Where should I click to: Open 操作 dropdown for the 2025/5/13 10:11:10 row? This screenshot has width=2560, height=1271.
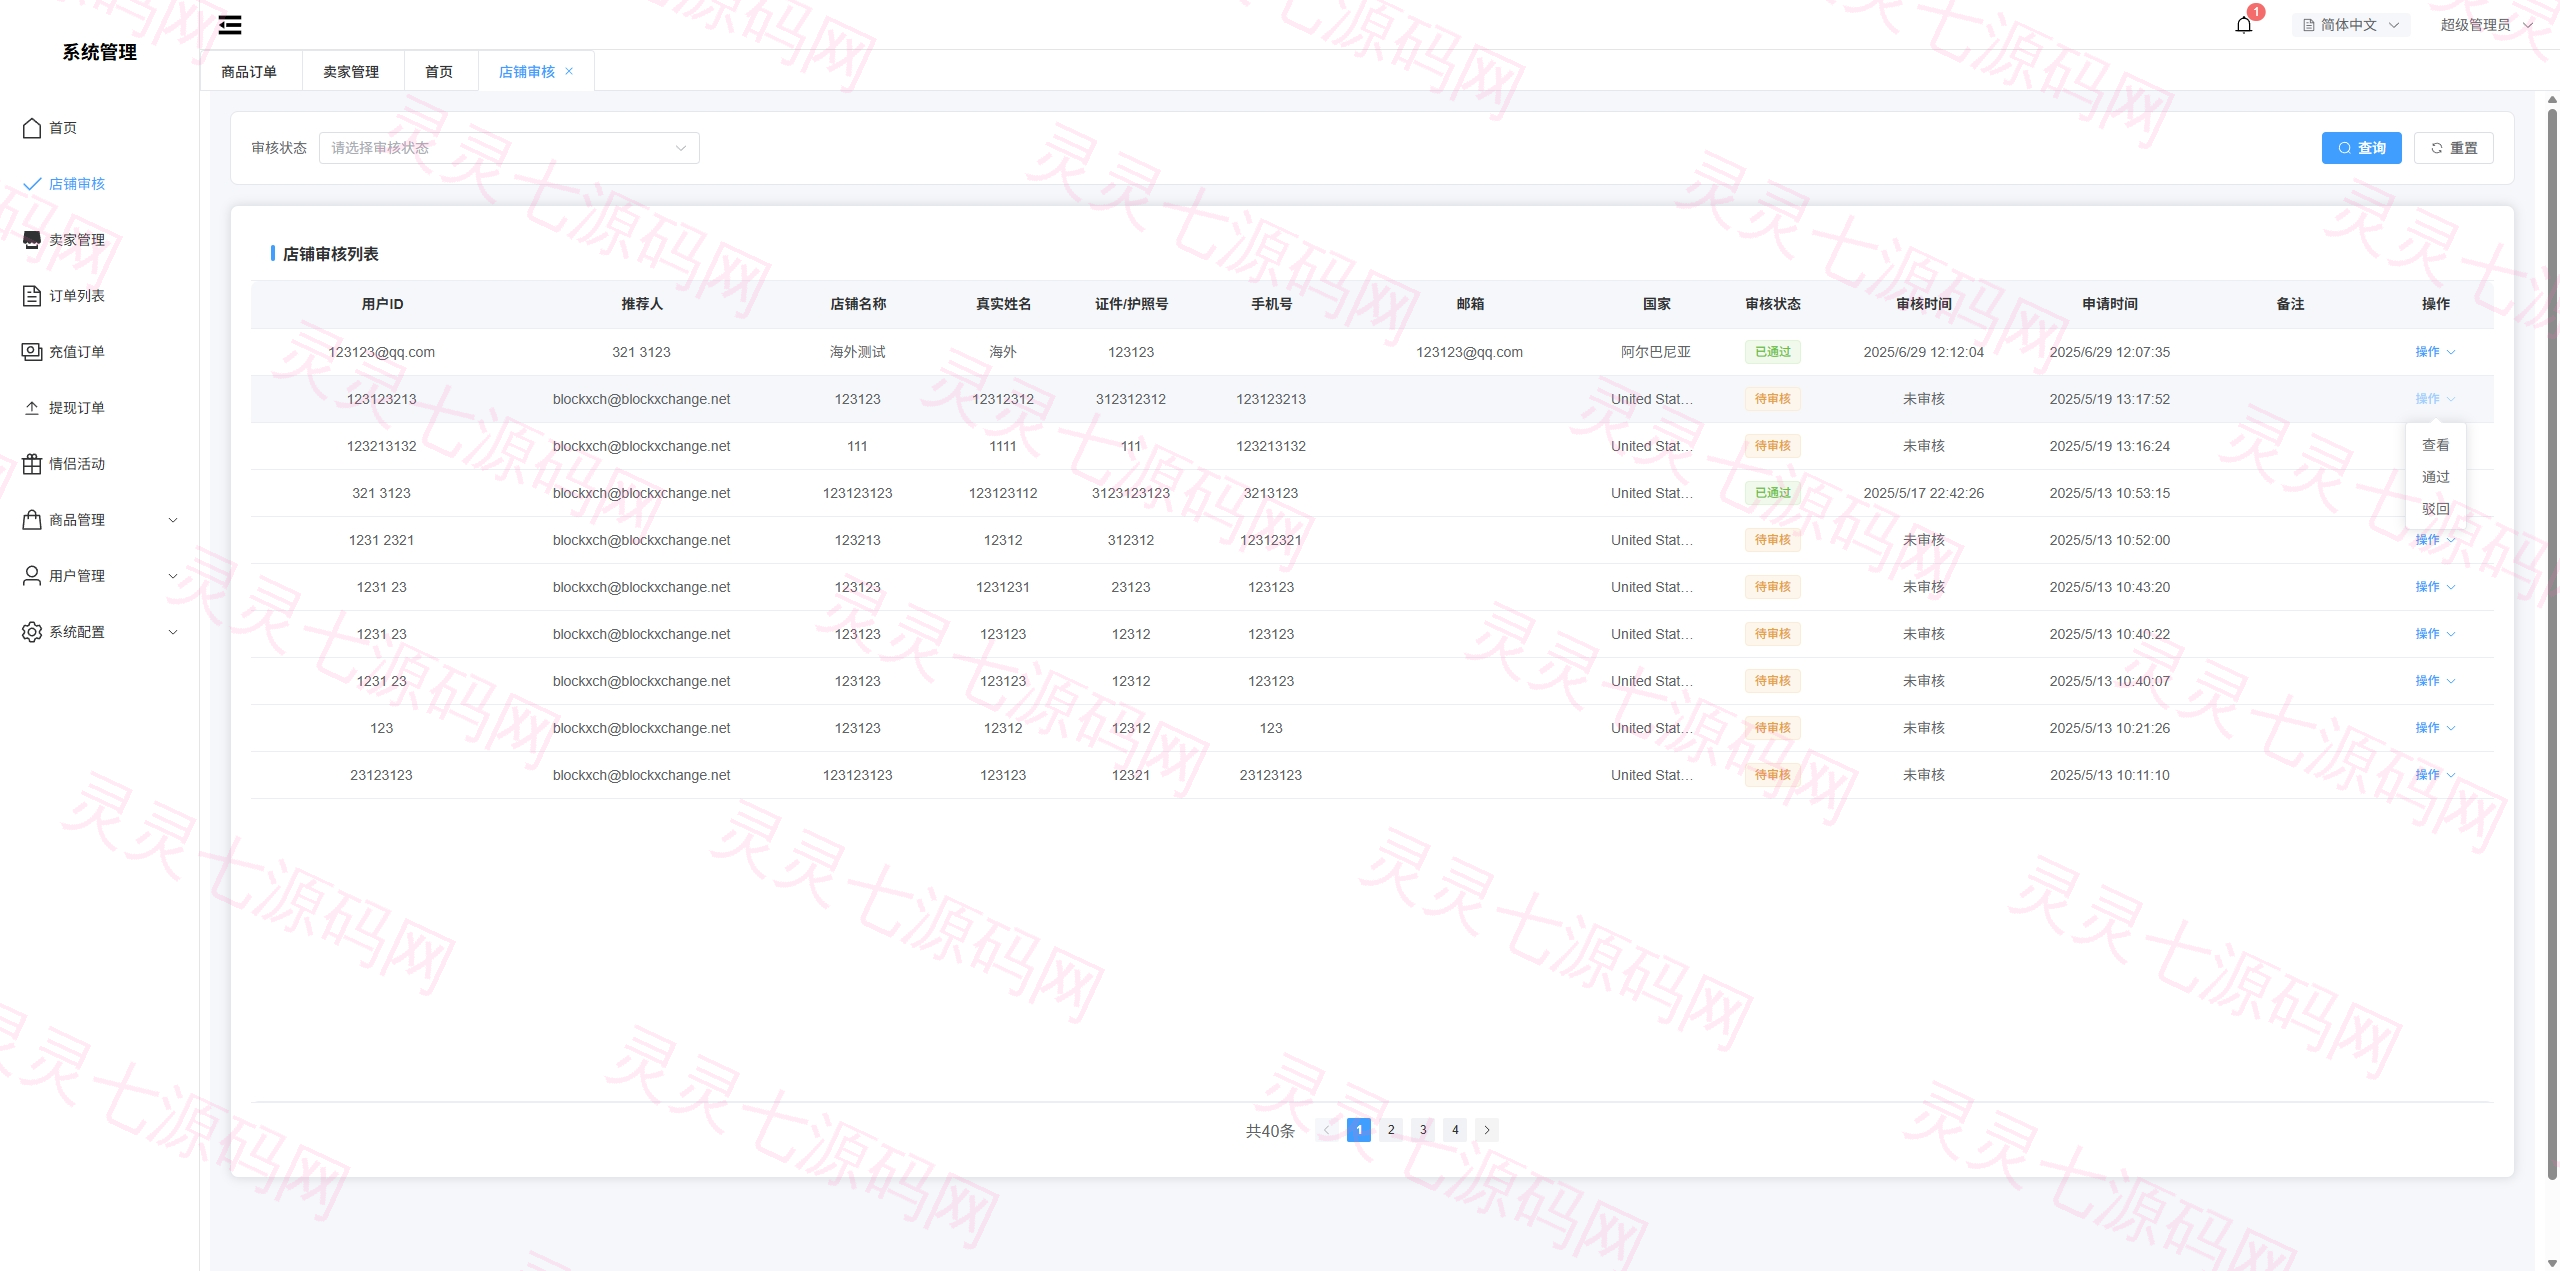point(2435,775)
